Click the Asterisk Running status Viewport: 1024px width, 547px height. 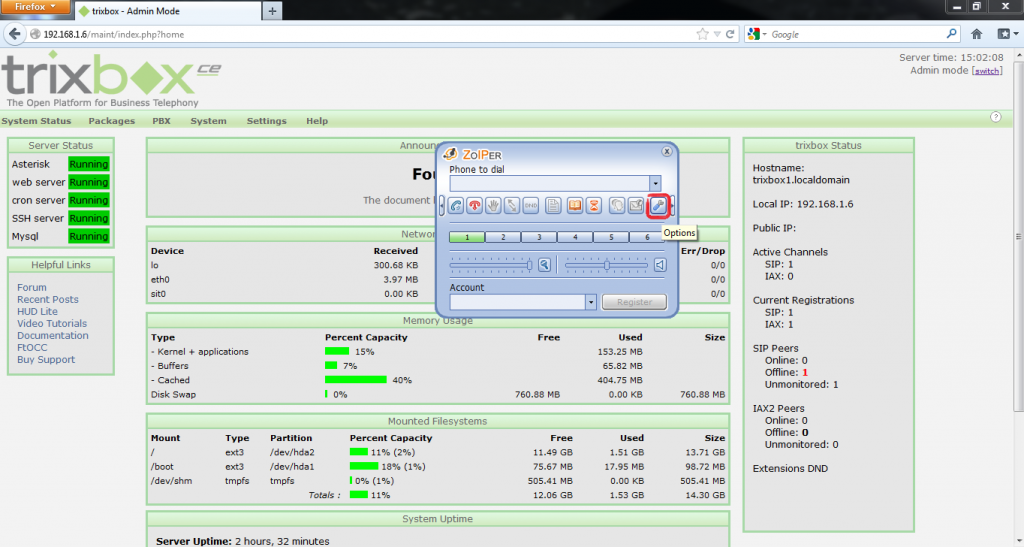(89, 164)
